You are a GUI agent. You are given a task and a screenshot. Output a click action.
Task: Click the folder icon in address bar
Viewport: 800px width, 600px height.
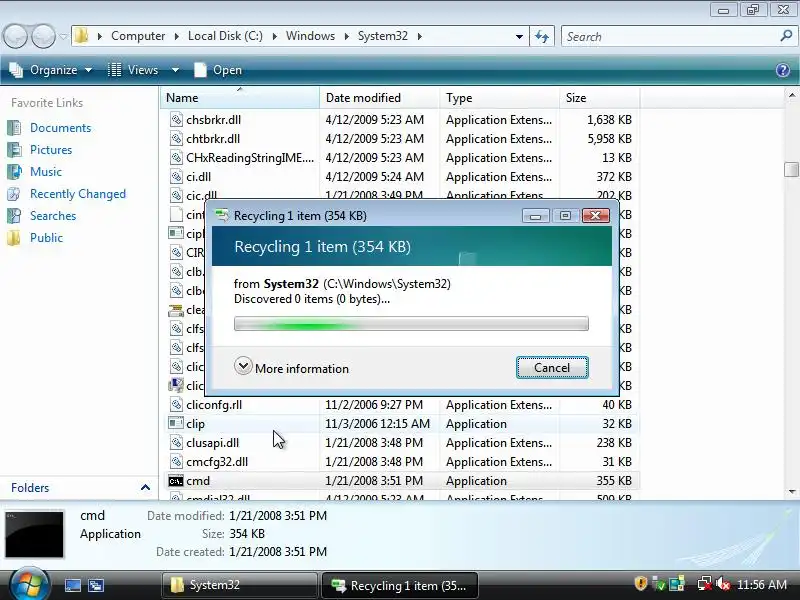tap(82, 36)
